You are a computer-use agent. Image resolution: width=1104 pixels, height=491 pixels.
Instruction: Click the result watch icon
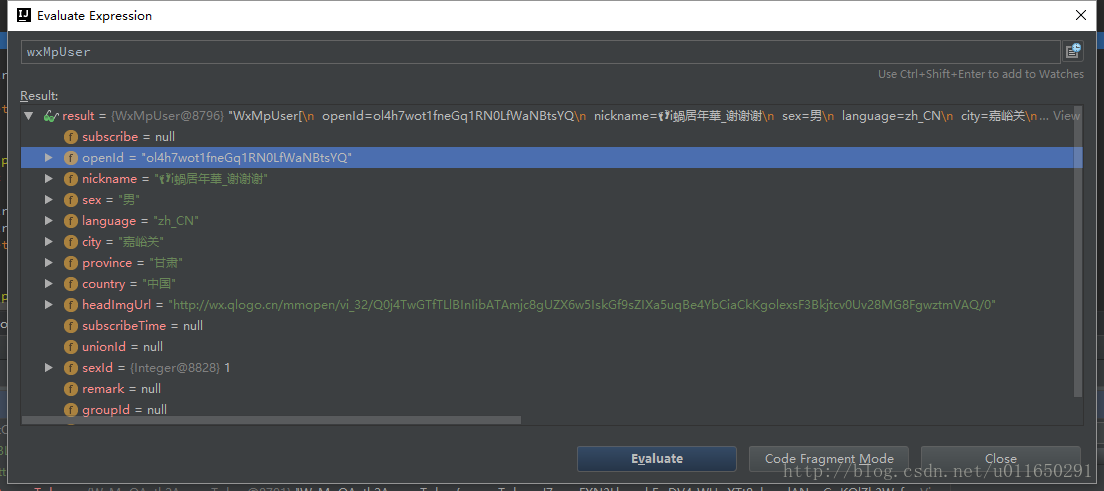(x=50, y=116)
